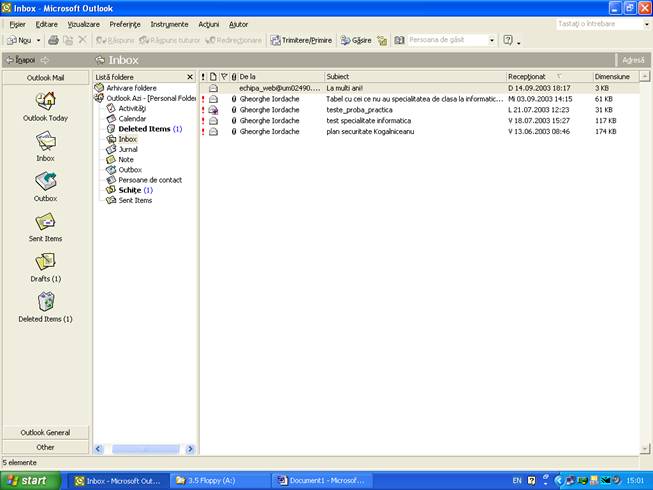Click attachment icon of plan securitate Kogalniceanu row
This screenshot has height=490, width=653.
[x=234, y=132]
